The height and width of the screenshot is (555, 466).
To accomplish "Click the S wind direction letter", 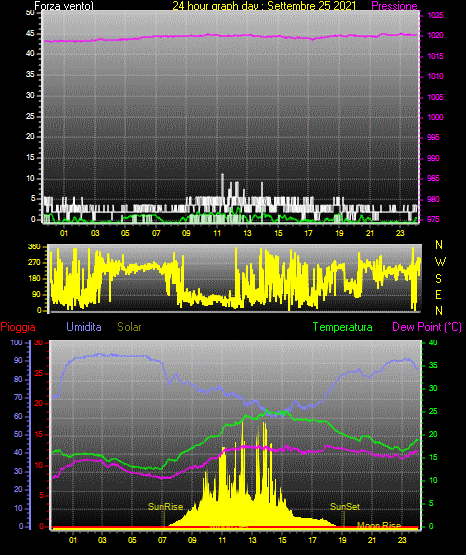I will pos(438,279).
